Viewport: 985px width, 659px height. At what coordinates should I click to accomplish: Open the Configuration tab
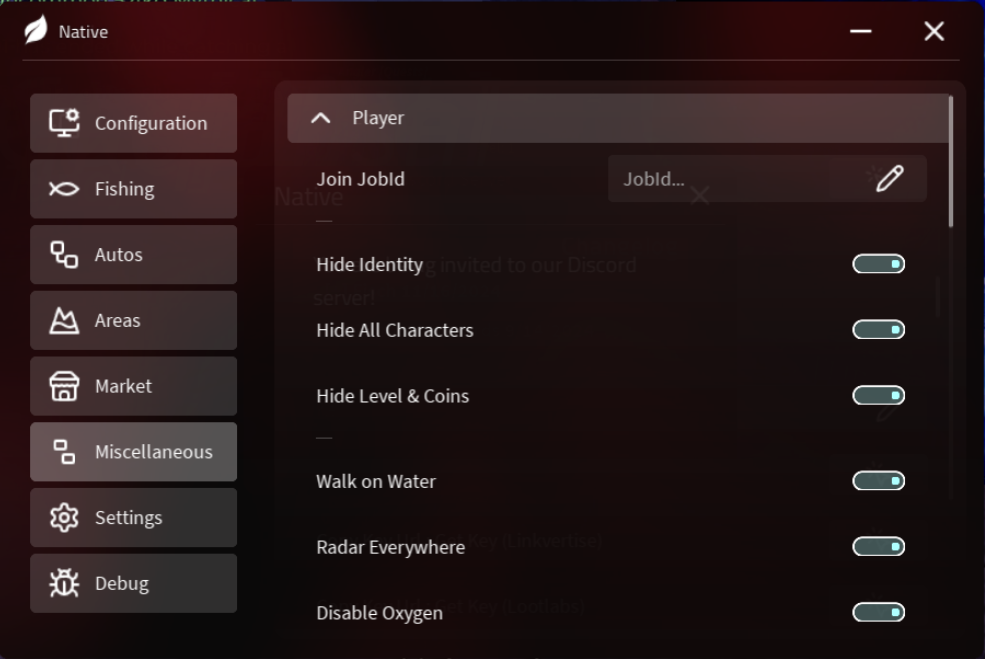(134, 123)
